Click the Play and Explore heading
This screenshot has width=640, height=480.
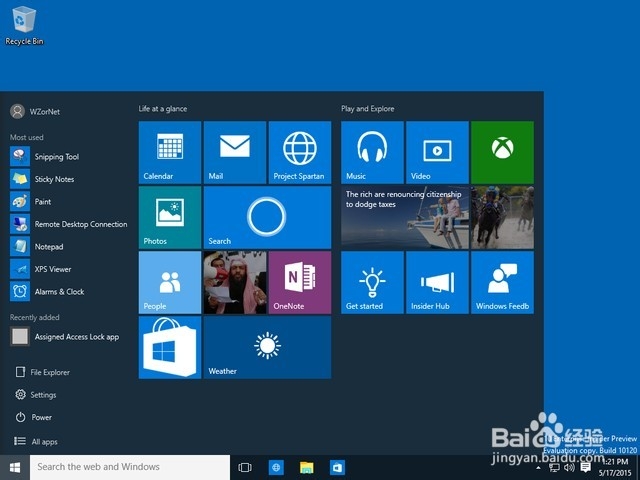[x=368, y=109]
